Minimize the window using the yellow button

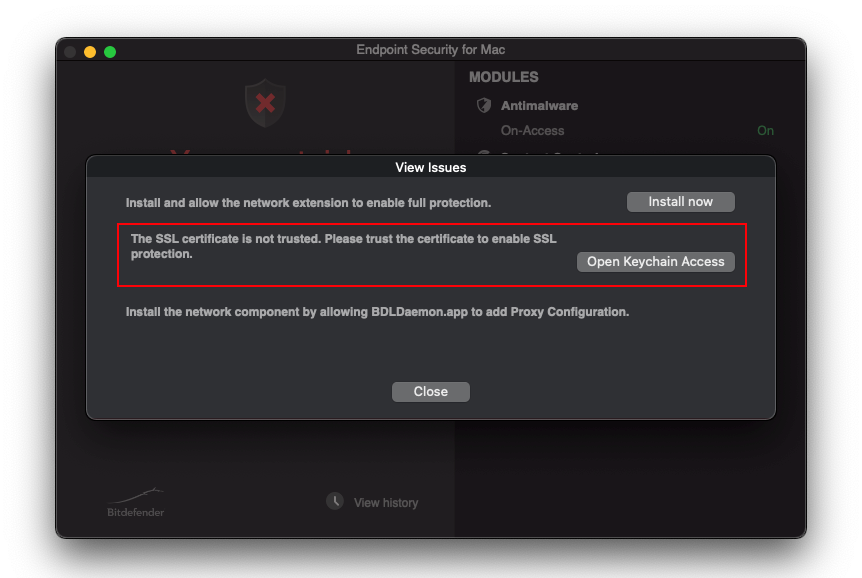(90, 51)
